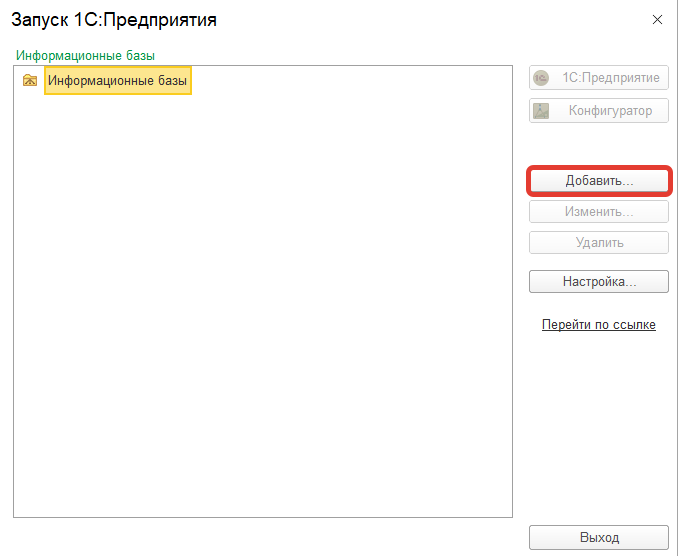Click the folder icon beside Информационные базы

30,81
